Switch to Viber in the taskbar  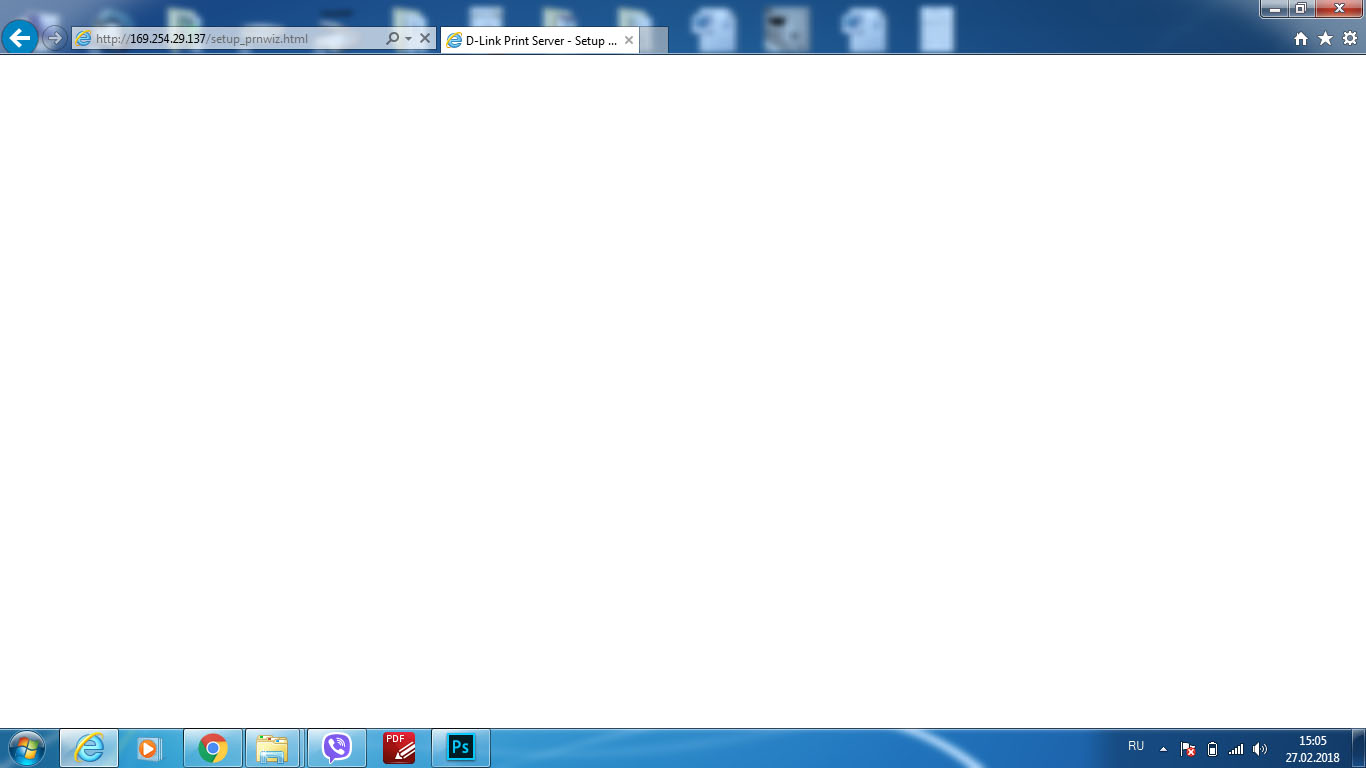[337, 748]
